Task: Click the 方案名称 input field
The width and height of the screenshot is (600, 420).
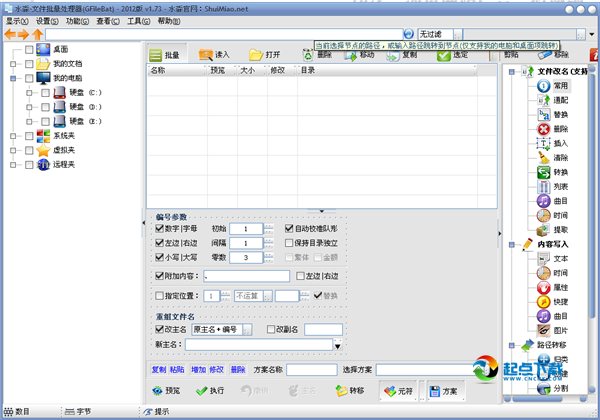Action: [312, 370]
